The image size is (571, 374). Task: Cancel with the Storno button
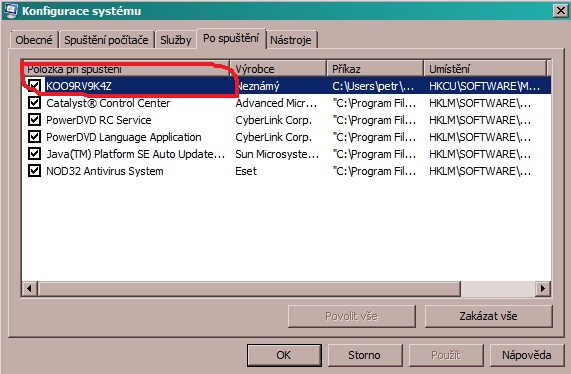pyautogui.click(x=365, y=355)
